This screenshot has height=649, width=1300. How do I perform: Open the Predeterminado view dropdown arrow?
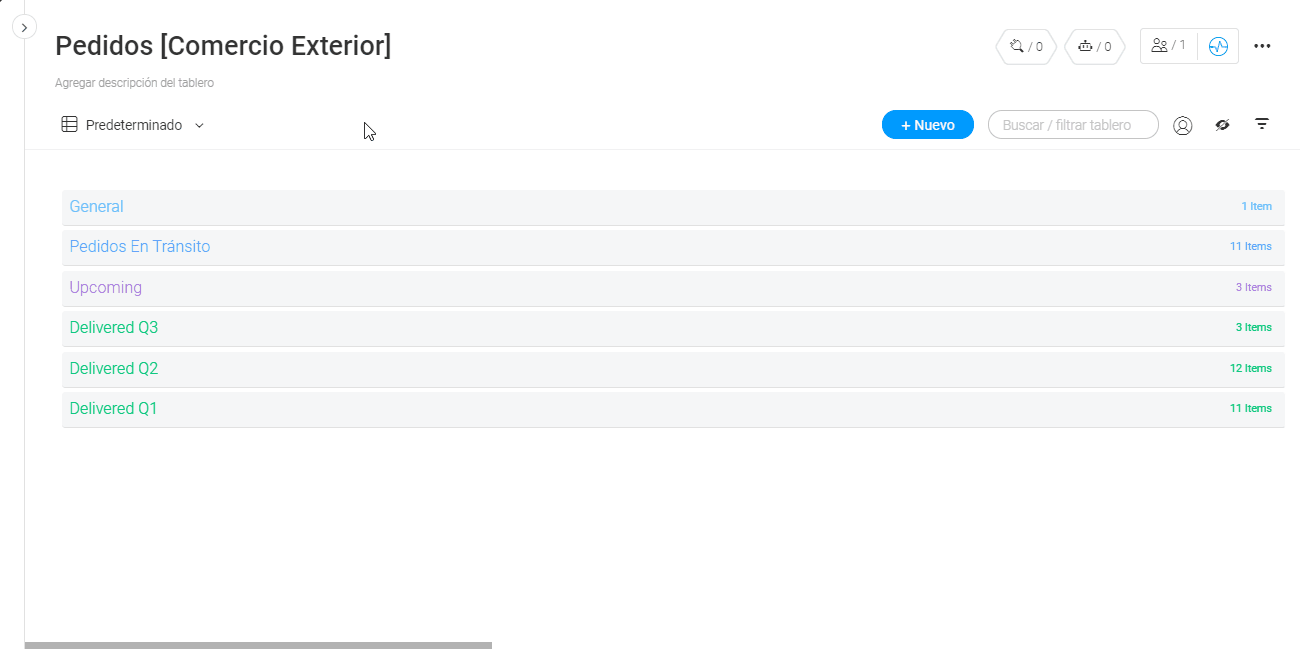click(x=199, y=126)
